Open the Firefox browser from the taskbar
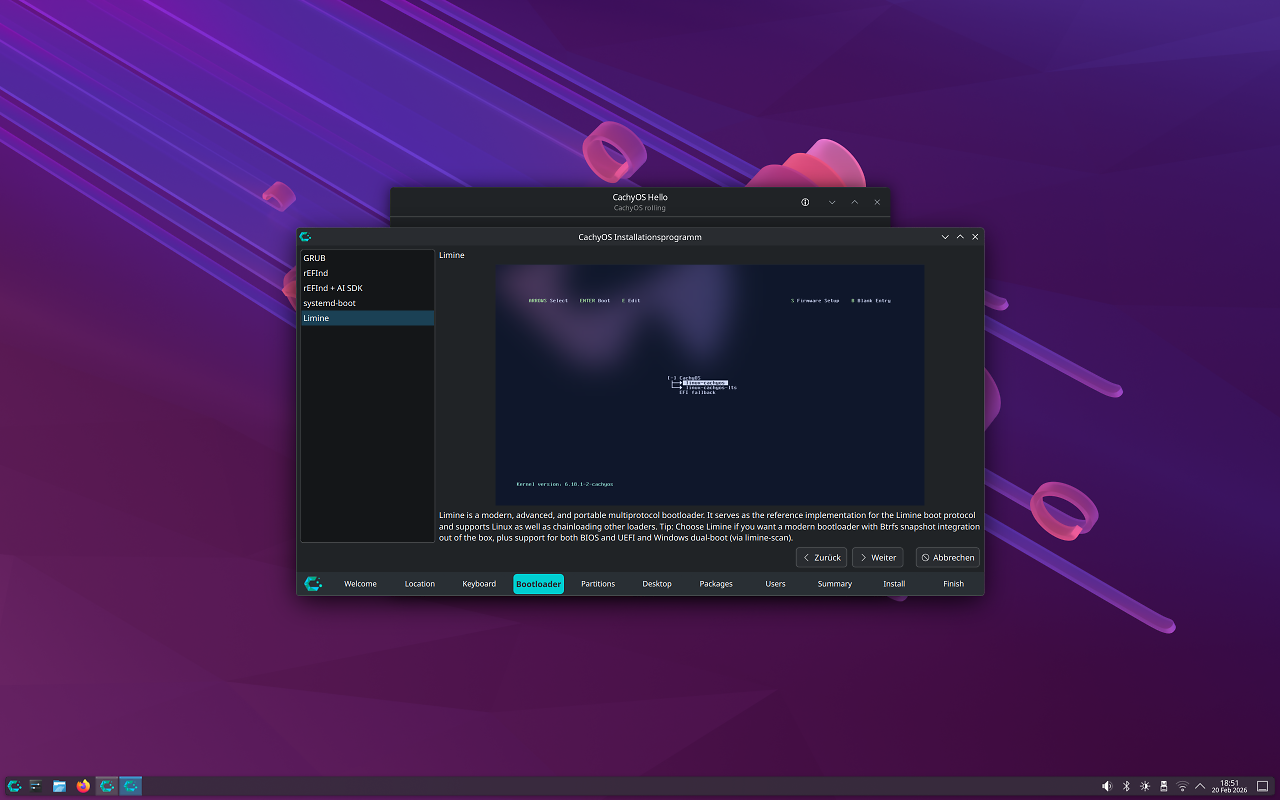Screen dimensions: 1280x800 pyautogui.click(x=83, y=786)
